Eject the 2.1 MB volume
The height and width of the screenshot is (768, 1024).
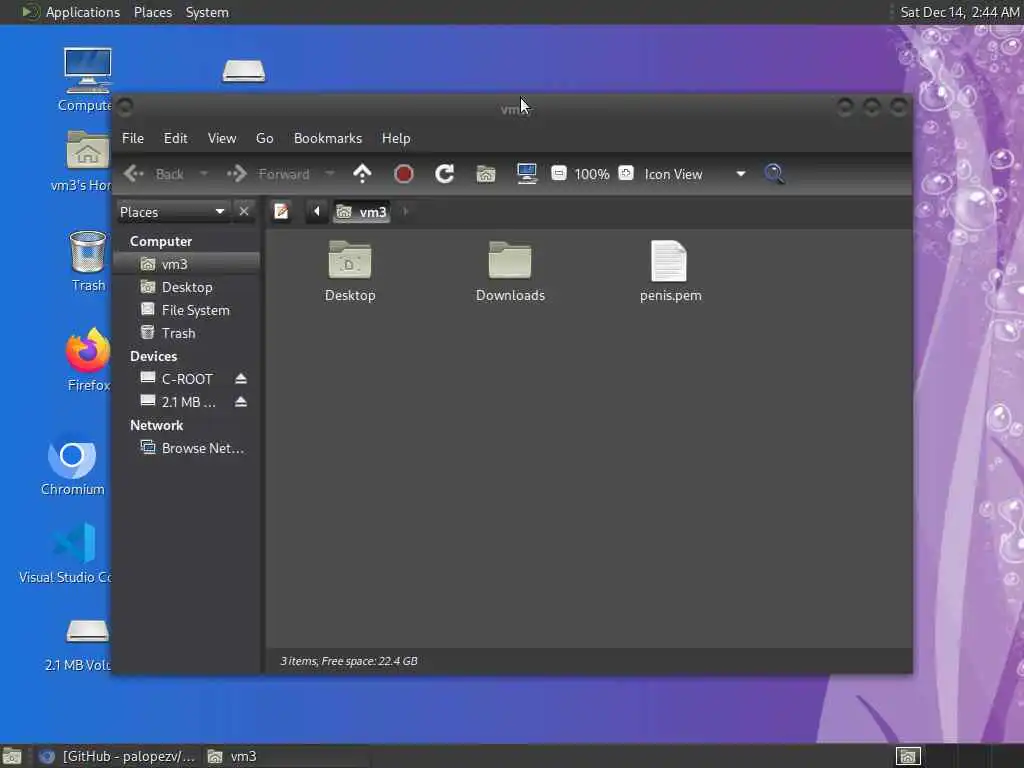(x=241, y=402)
